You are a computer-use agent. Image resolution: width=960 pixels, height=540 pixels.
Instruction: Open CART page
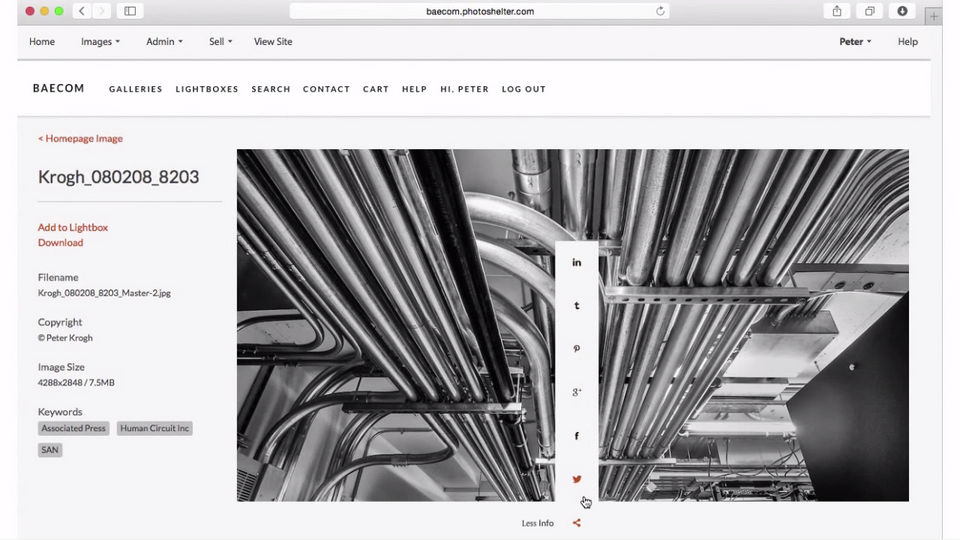[x=376, y=89]
